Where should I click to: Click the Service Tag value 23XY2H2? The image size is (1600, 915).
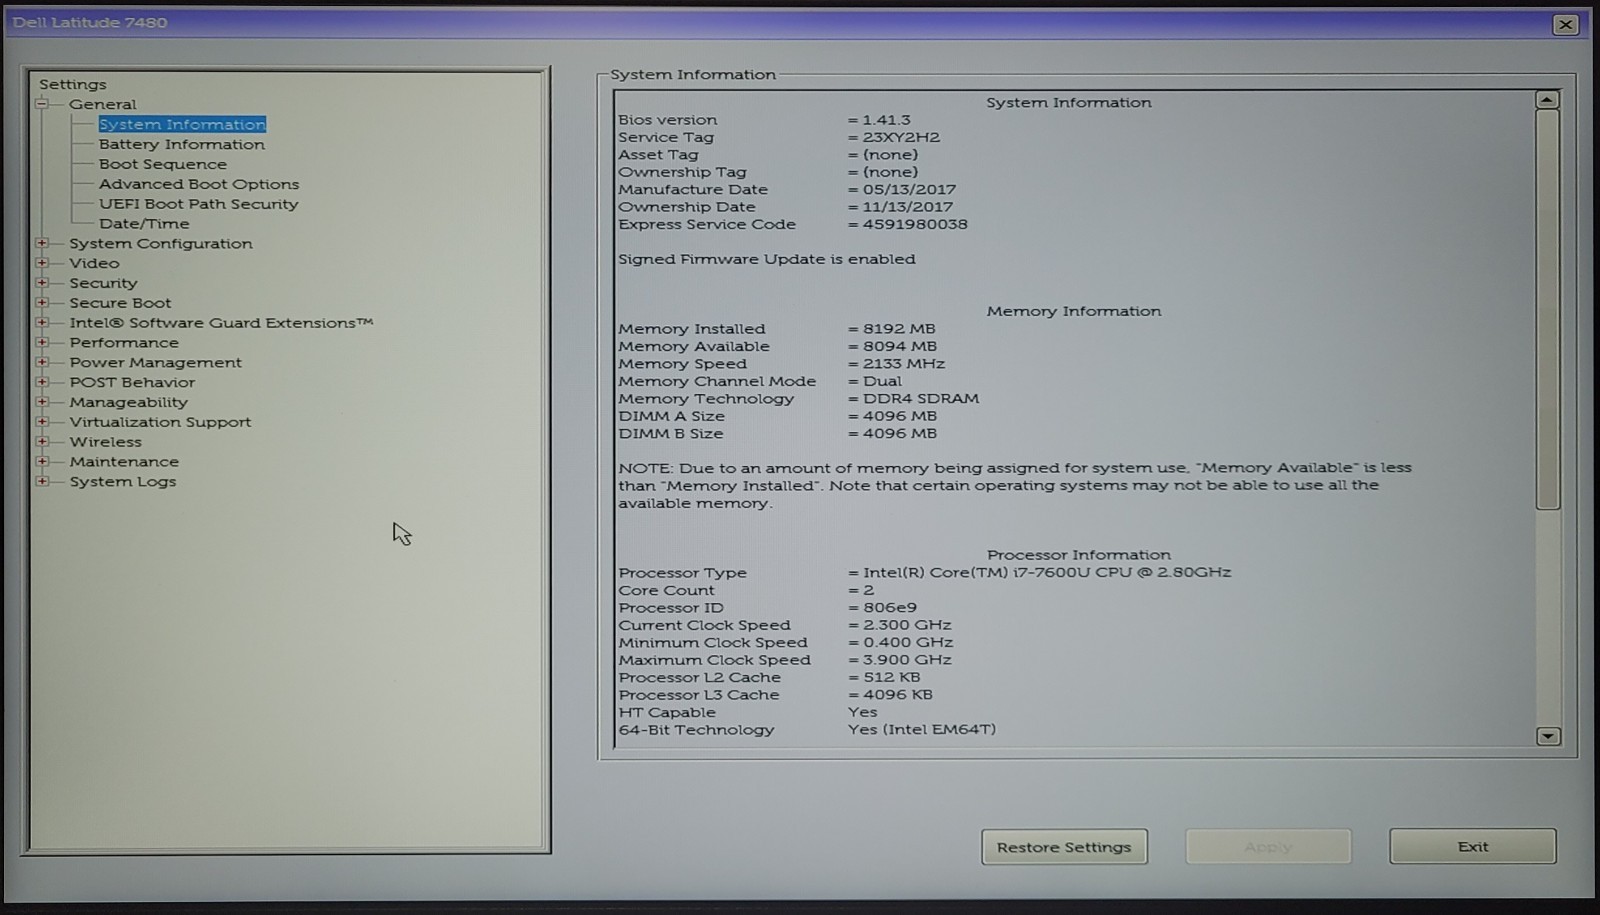(x=901, y=137)
